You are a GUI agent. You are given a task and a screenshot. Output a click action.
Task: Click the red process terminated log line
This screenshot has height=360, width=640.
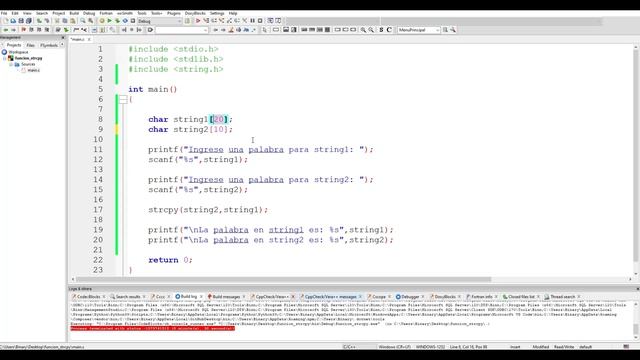153,328
